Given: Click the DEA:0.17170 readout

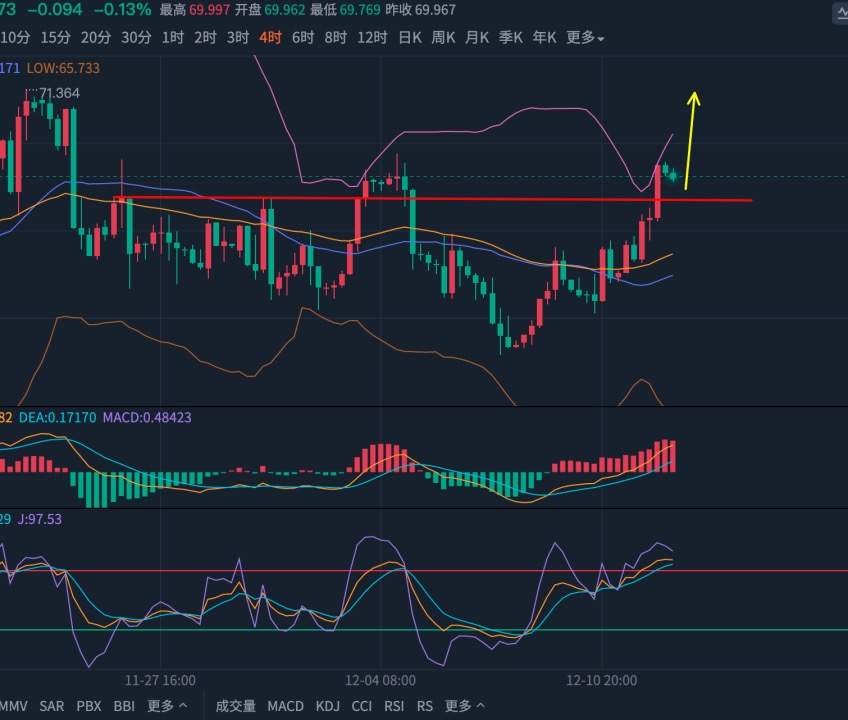Looking at the screenshot, I should point(57,418).
